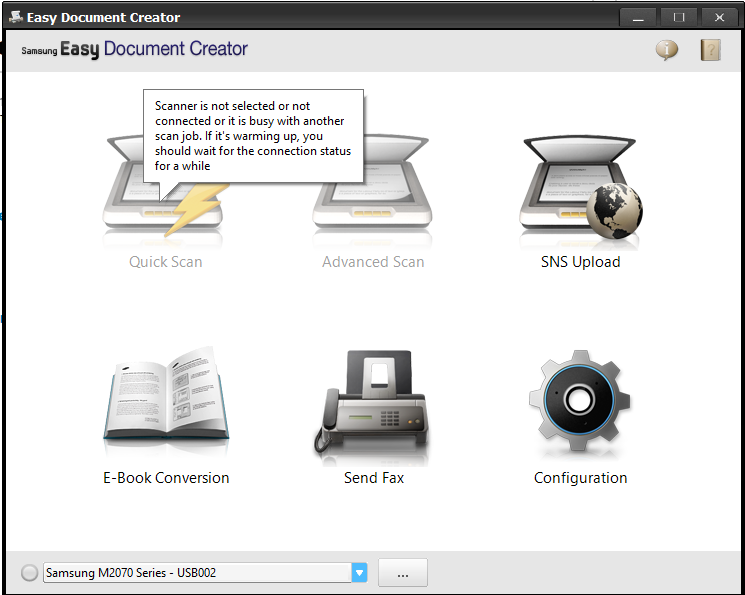Screen dimensions: 745x595
Task: Click the browse "..." button
Action: click(403, 573)
